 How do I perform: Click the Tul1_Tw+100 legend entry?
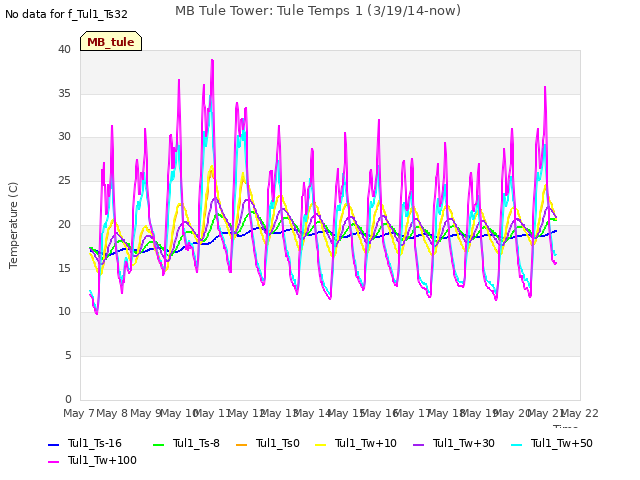(92, 460)
